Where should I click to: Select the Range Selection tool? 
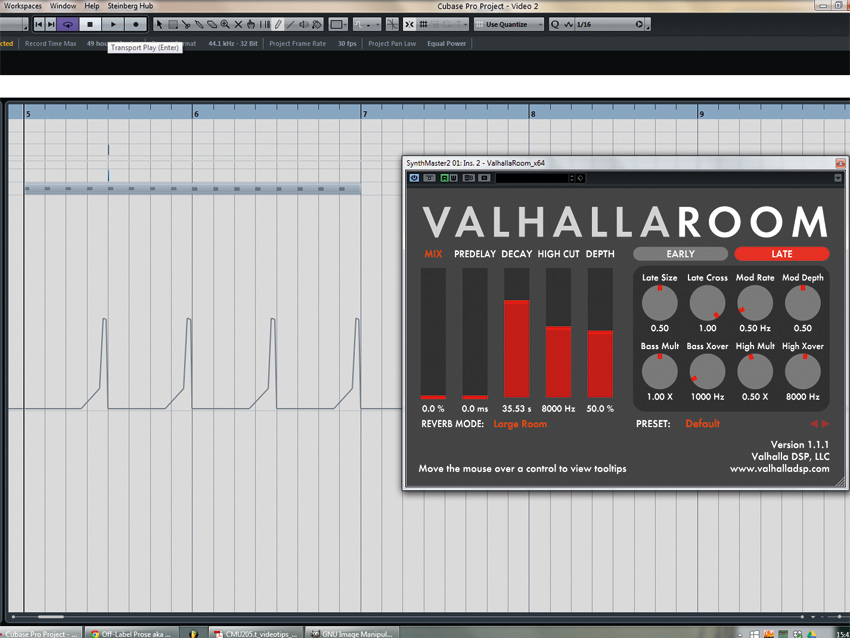tap(173, 24)
